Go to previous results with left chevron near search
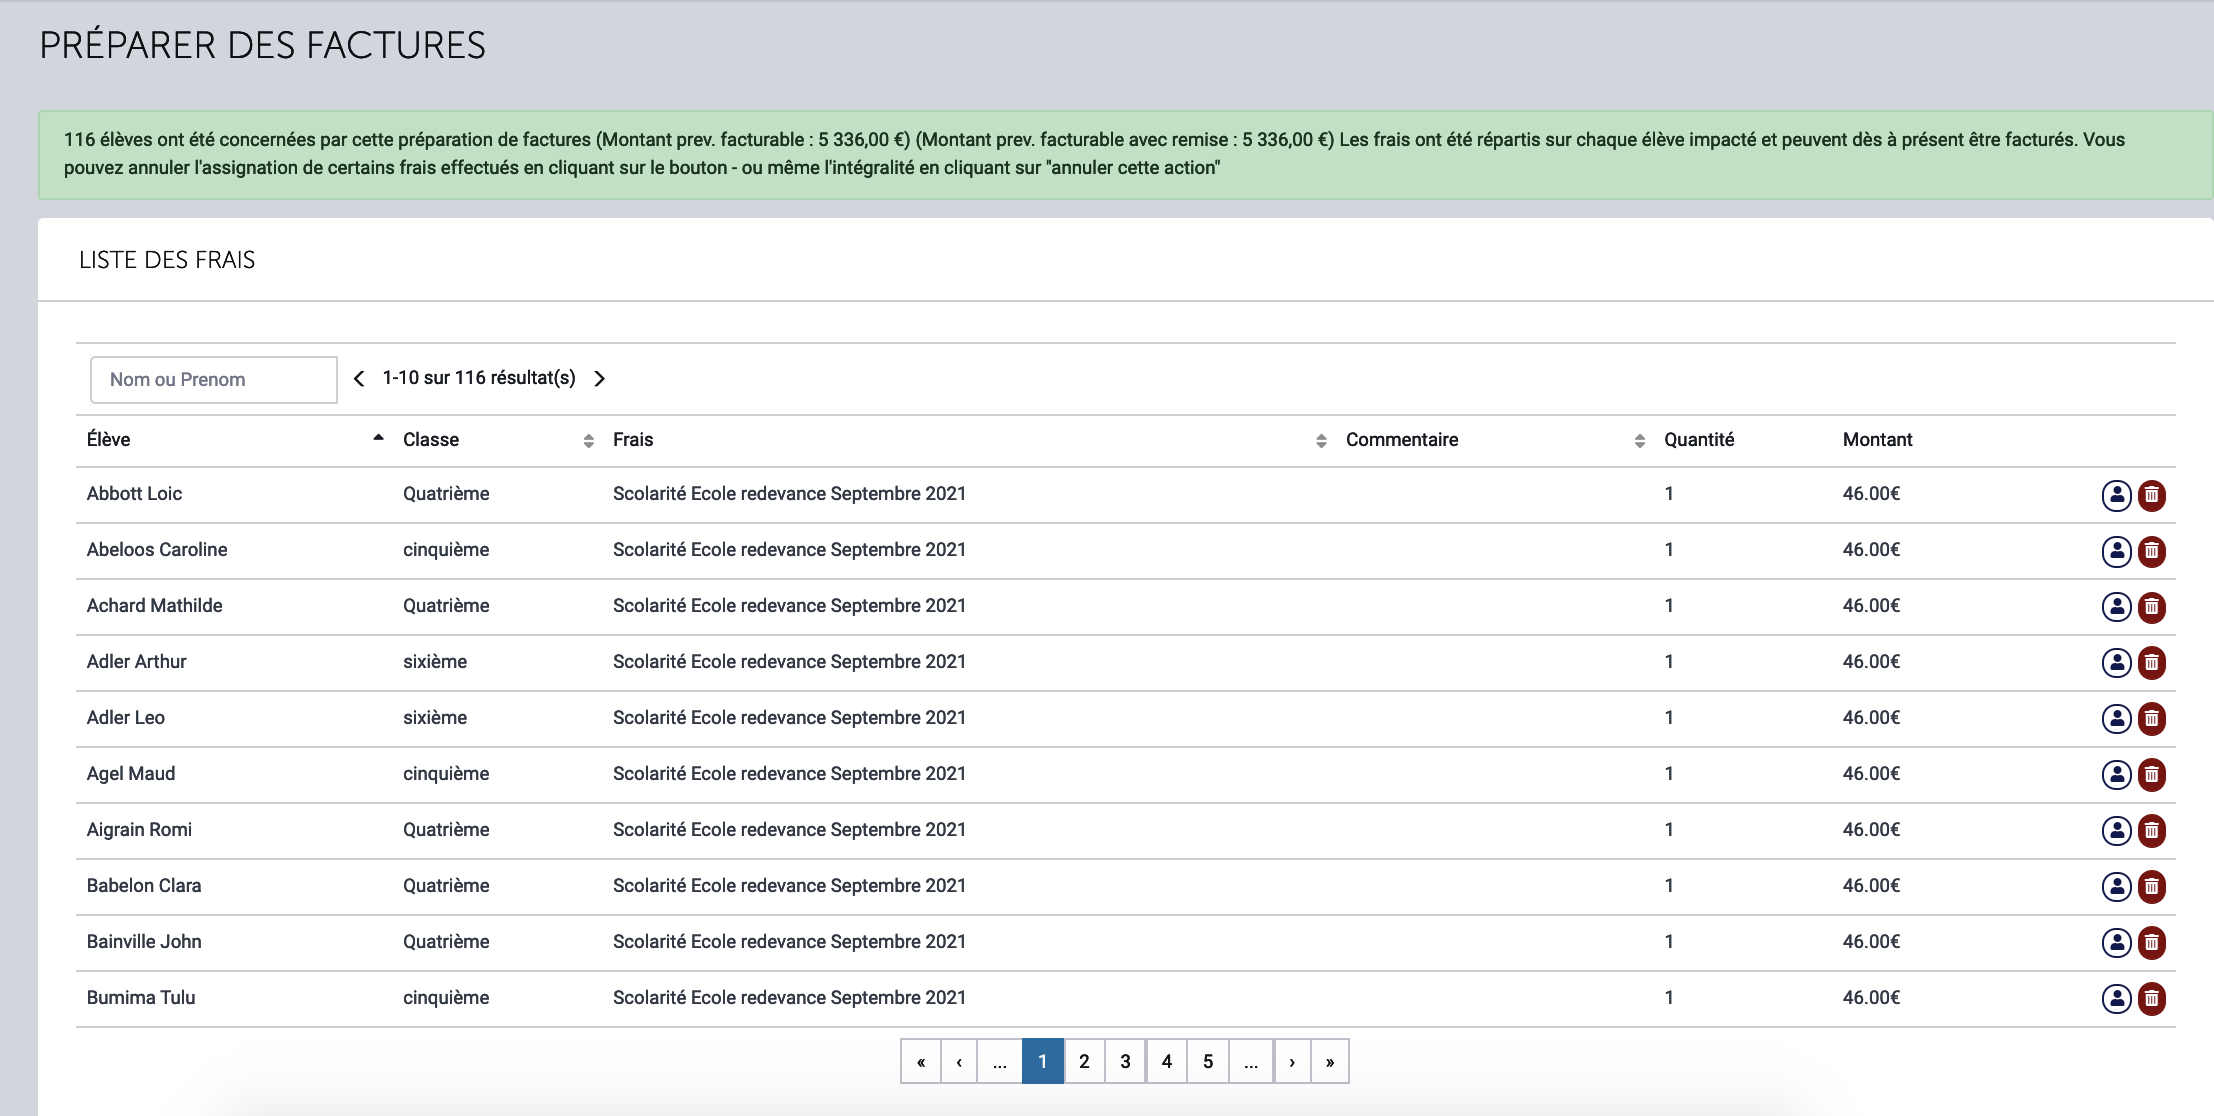 coord(359,378)
